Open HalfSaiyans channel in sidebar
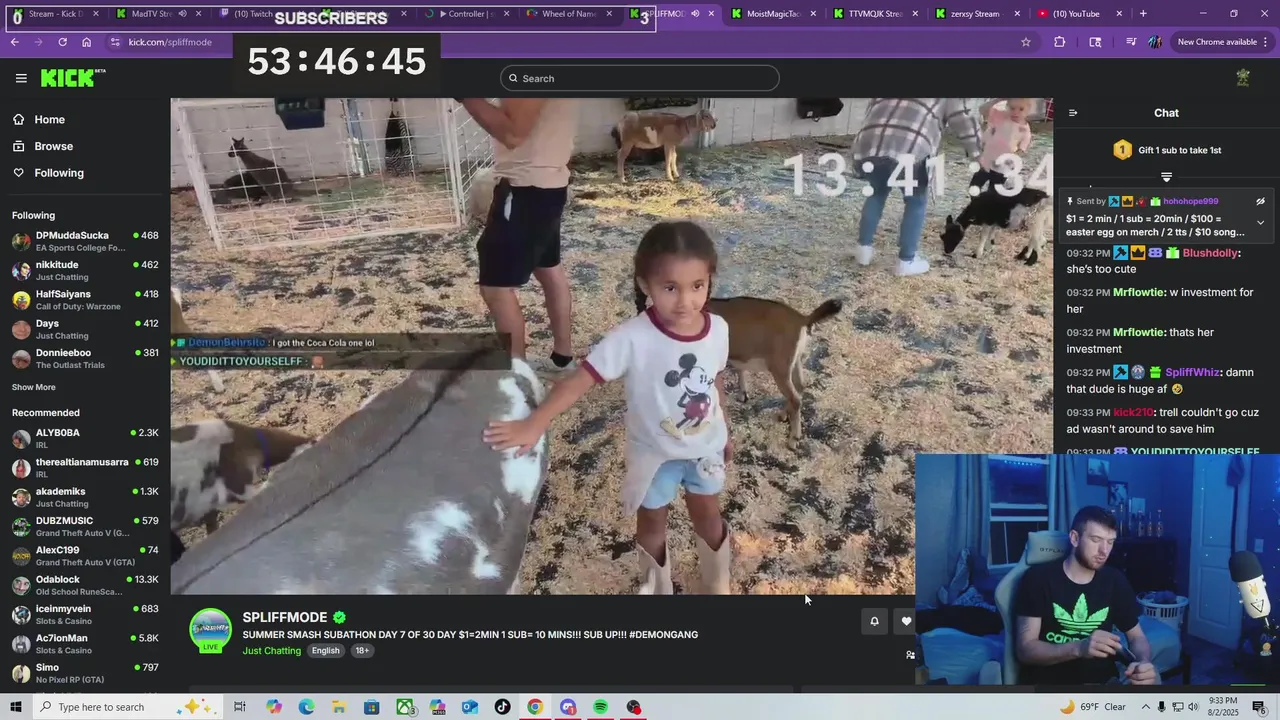 click(x=85, y=300)
